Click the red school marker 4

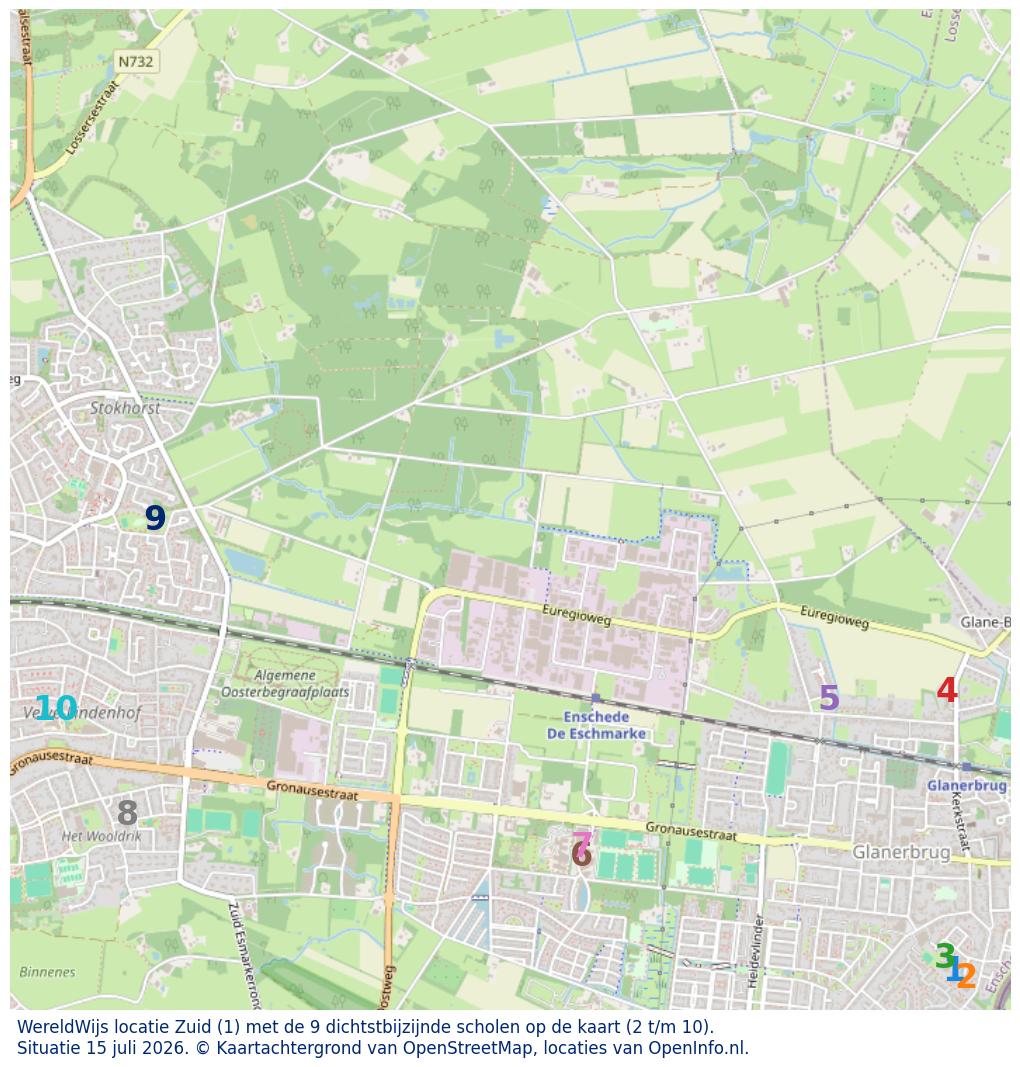(x=947, y=690)
